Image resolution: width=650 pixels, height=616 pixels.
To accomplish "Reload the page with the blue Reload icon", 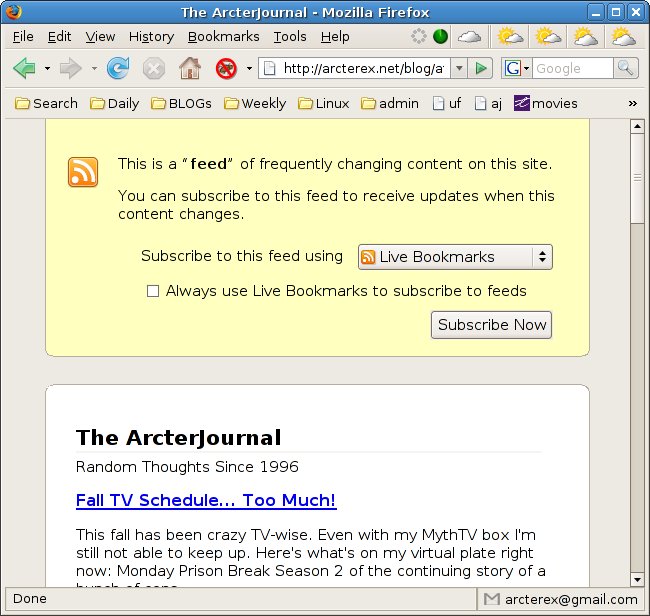I will click(118, 68).
